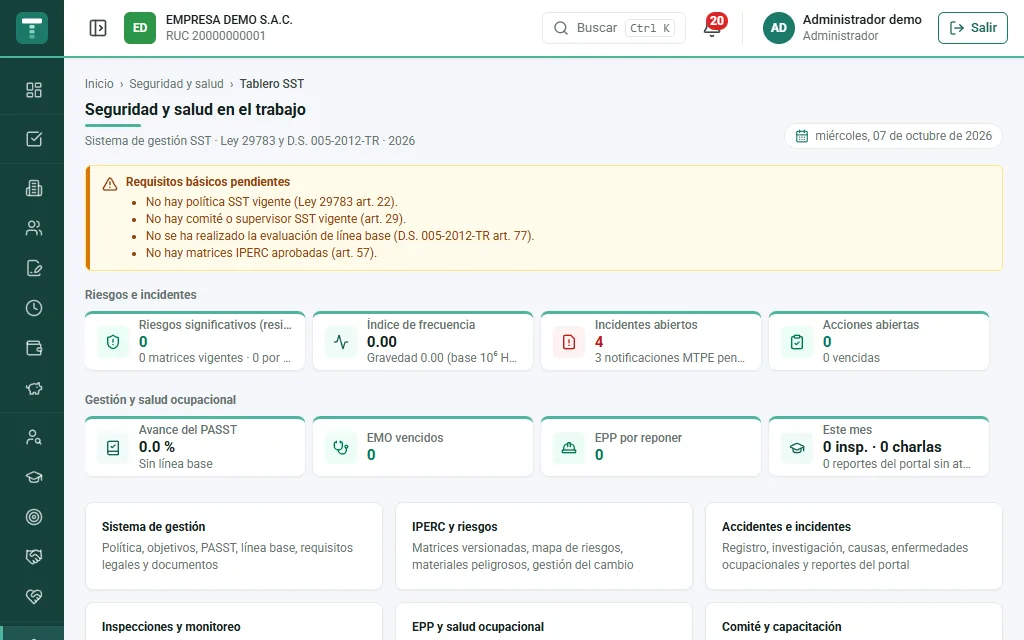Open the EMO vencidos card
The width and height of the screenshot is (1024, 640).
point(423,447)
